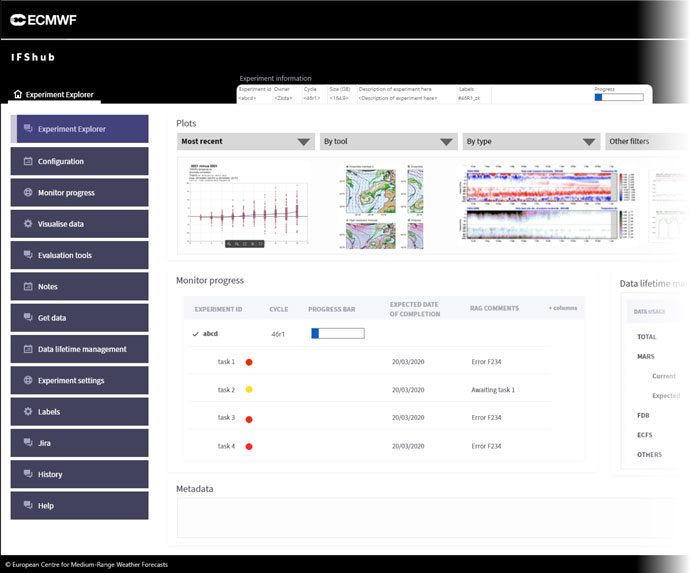
Task: Click the calendar icon on Configuration
Action: point(28,161)
